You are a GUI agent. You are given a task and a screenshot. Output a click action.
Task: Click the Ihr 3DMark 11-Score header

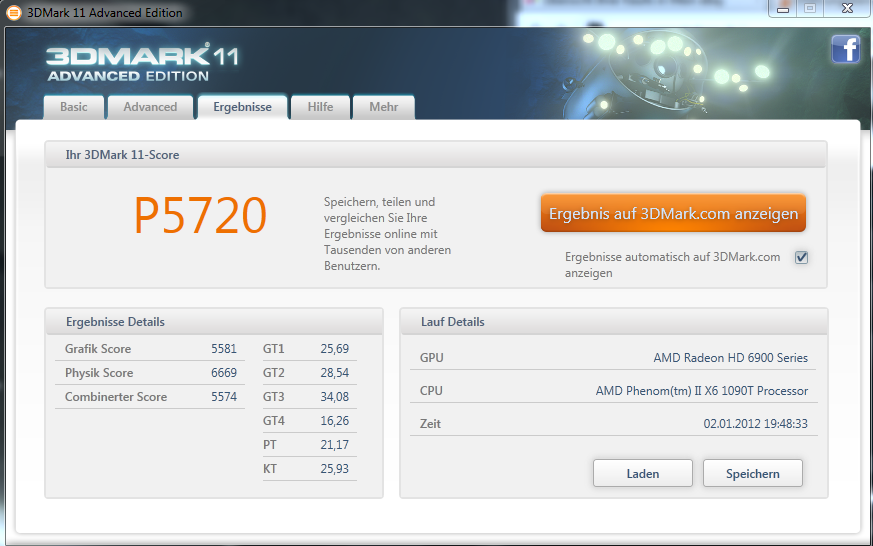tap(436, 155)
